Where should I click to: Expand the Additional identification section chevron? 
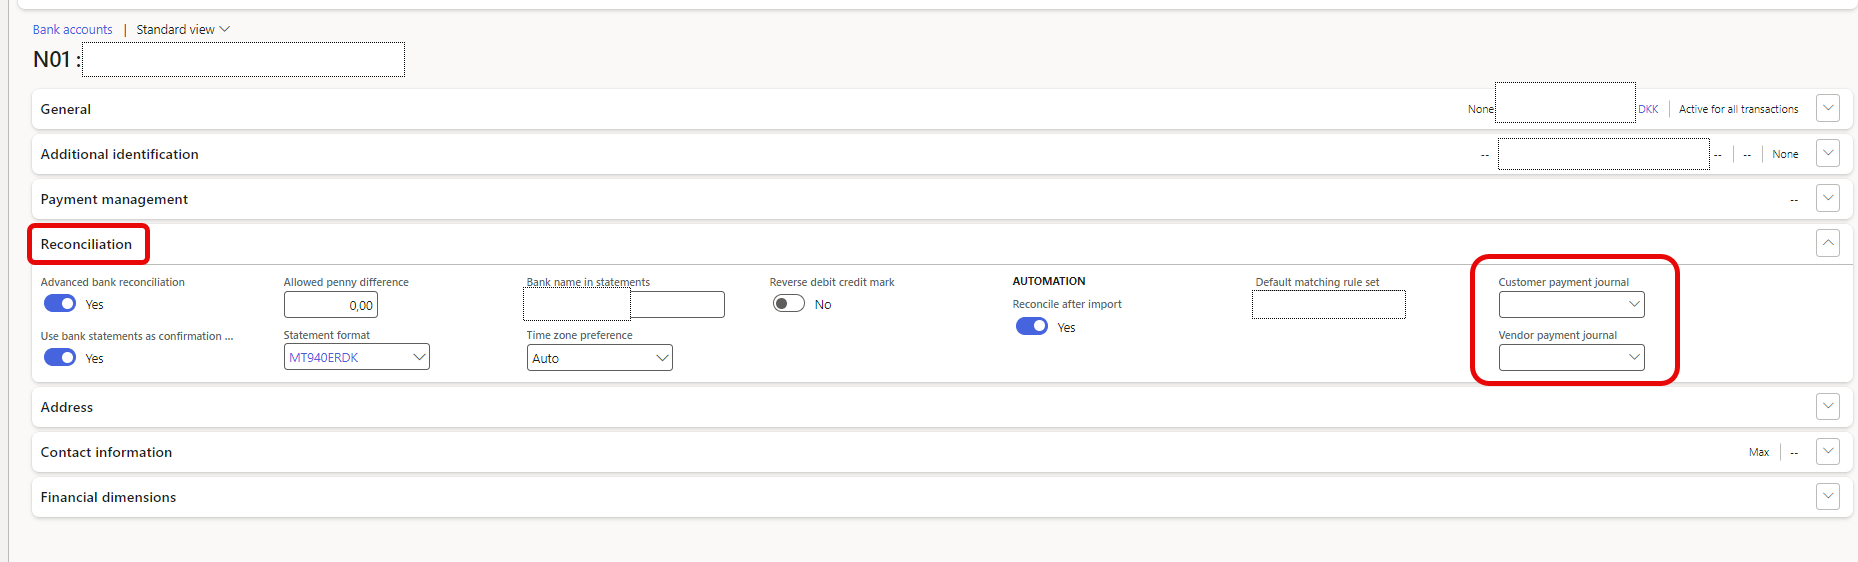pos(1827,153)
